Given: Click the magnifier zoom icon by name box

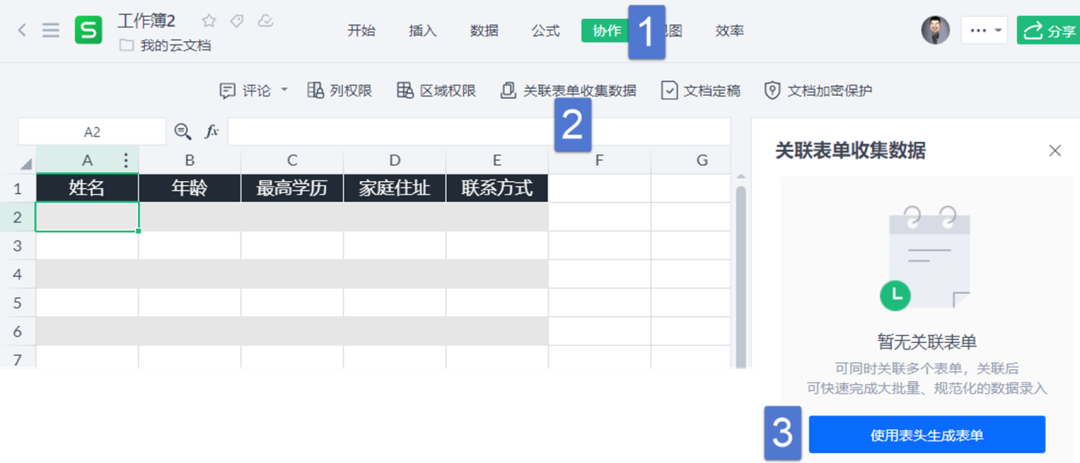Looking at the screenshot, I should (x=183, y=131).
